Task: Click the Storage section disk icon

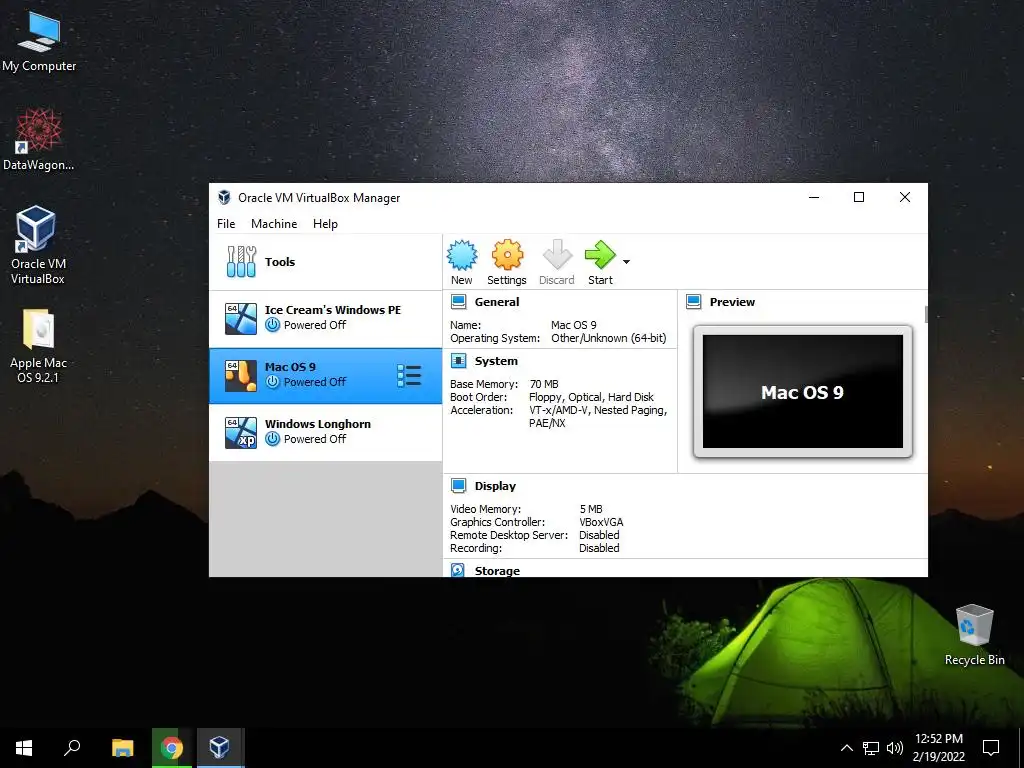Action: pyautogui.click(x=458, y=570)
